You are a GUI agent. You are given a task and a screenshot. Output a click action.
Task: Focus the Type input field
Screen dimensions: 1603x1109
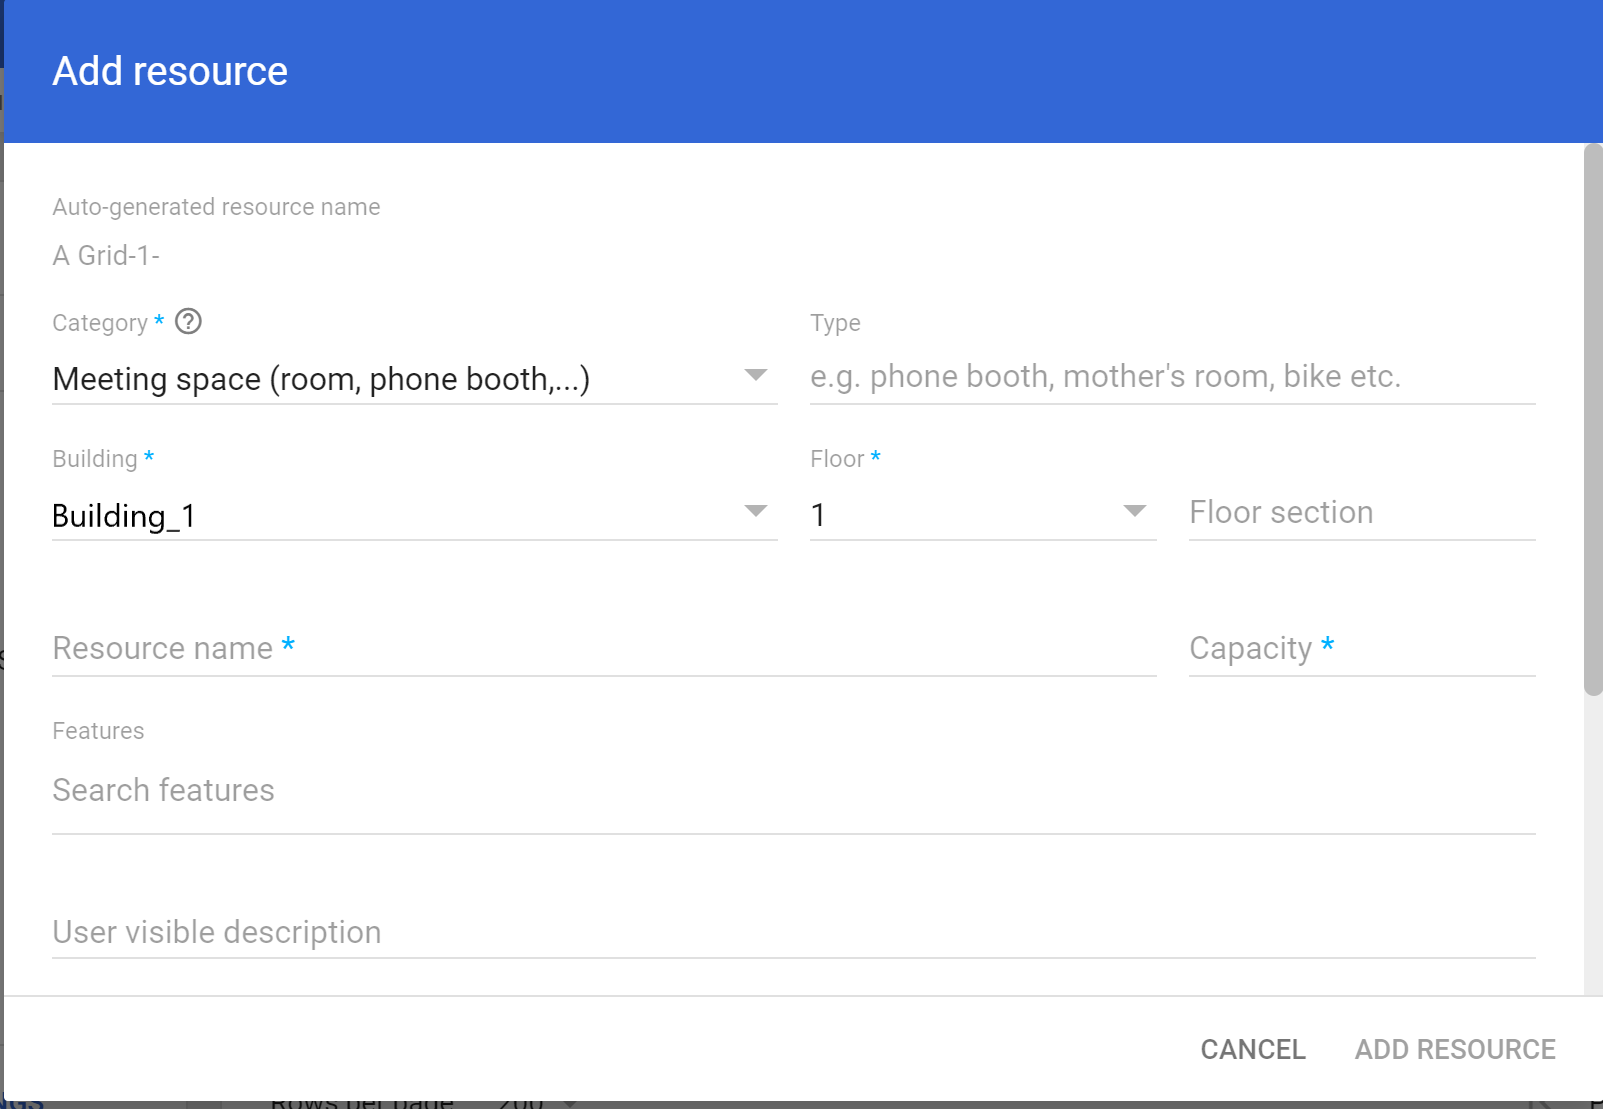pyautogui.click(x=1171, y=377)
